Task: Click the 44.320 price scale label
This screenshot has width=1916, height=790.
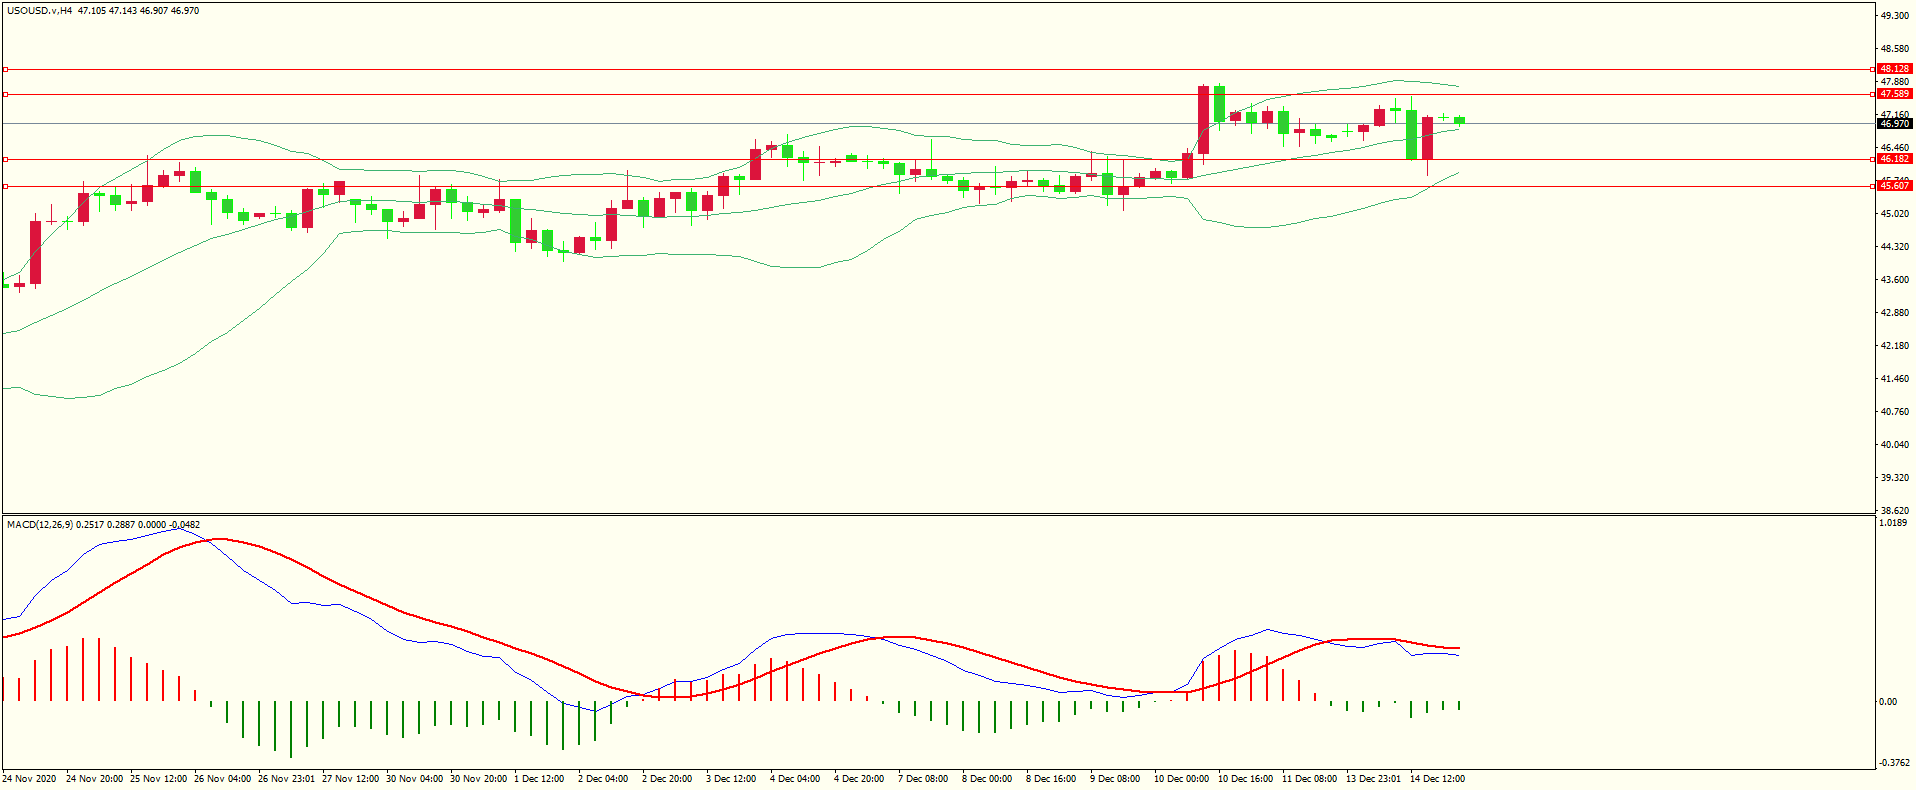Action: click(1894, 247)
